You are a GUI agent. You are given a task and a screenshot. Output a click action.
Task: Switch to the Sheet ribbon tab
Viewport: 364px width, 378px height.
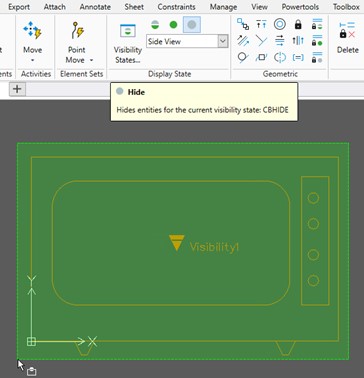pyautogui.click(x=134, y=7)
